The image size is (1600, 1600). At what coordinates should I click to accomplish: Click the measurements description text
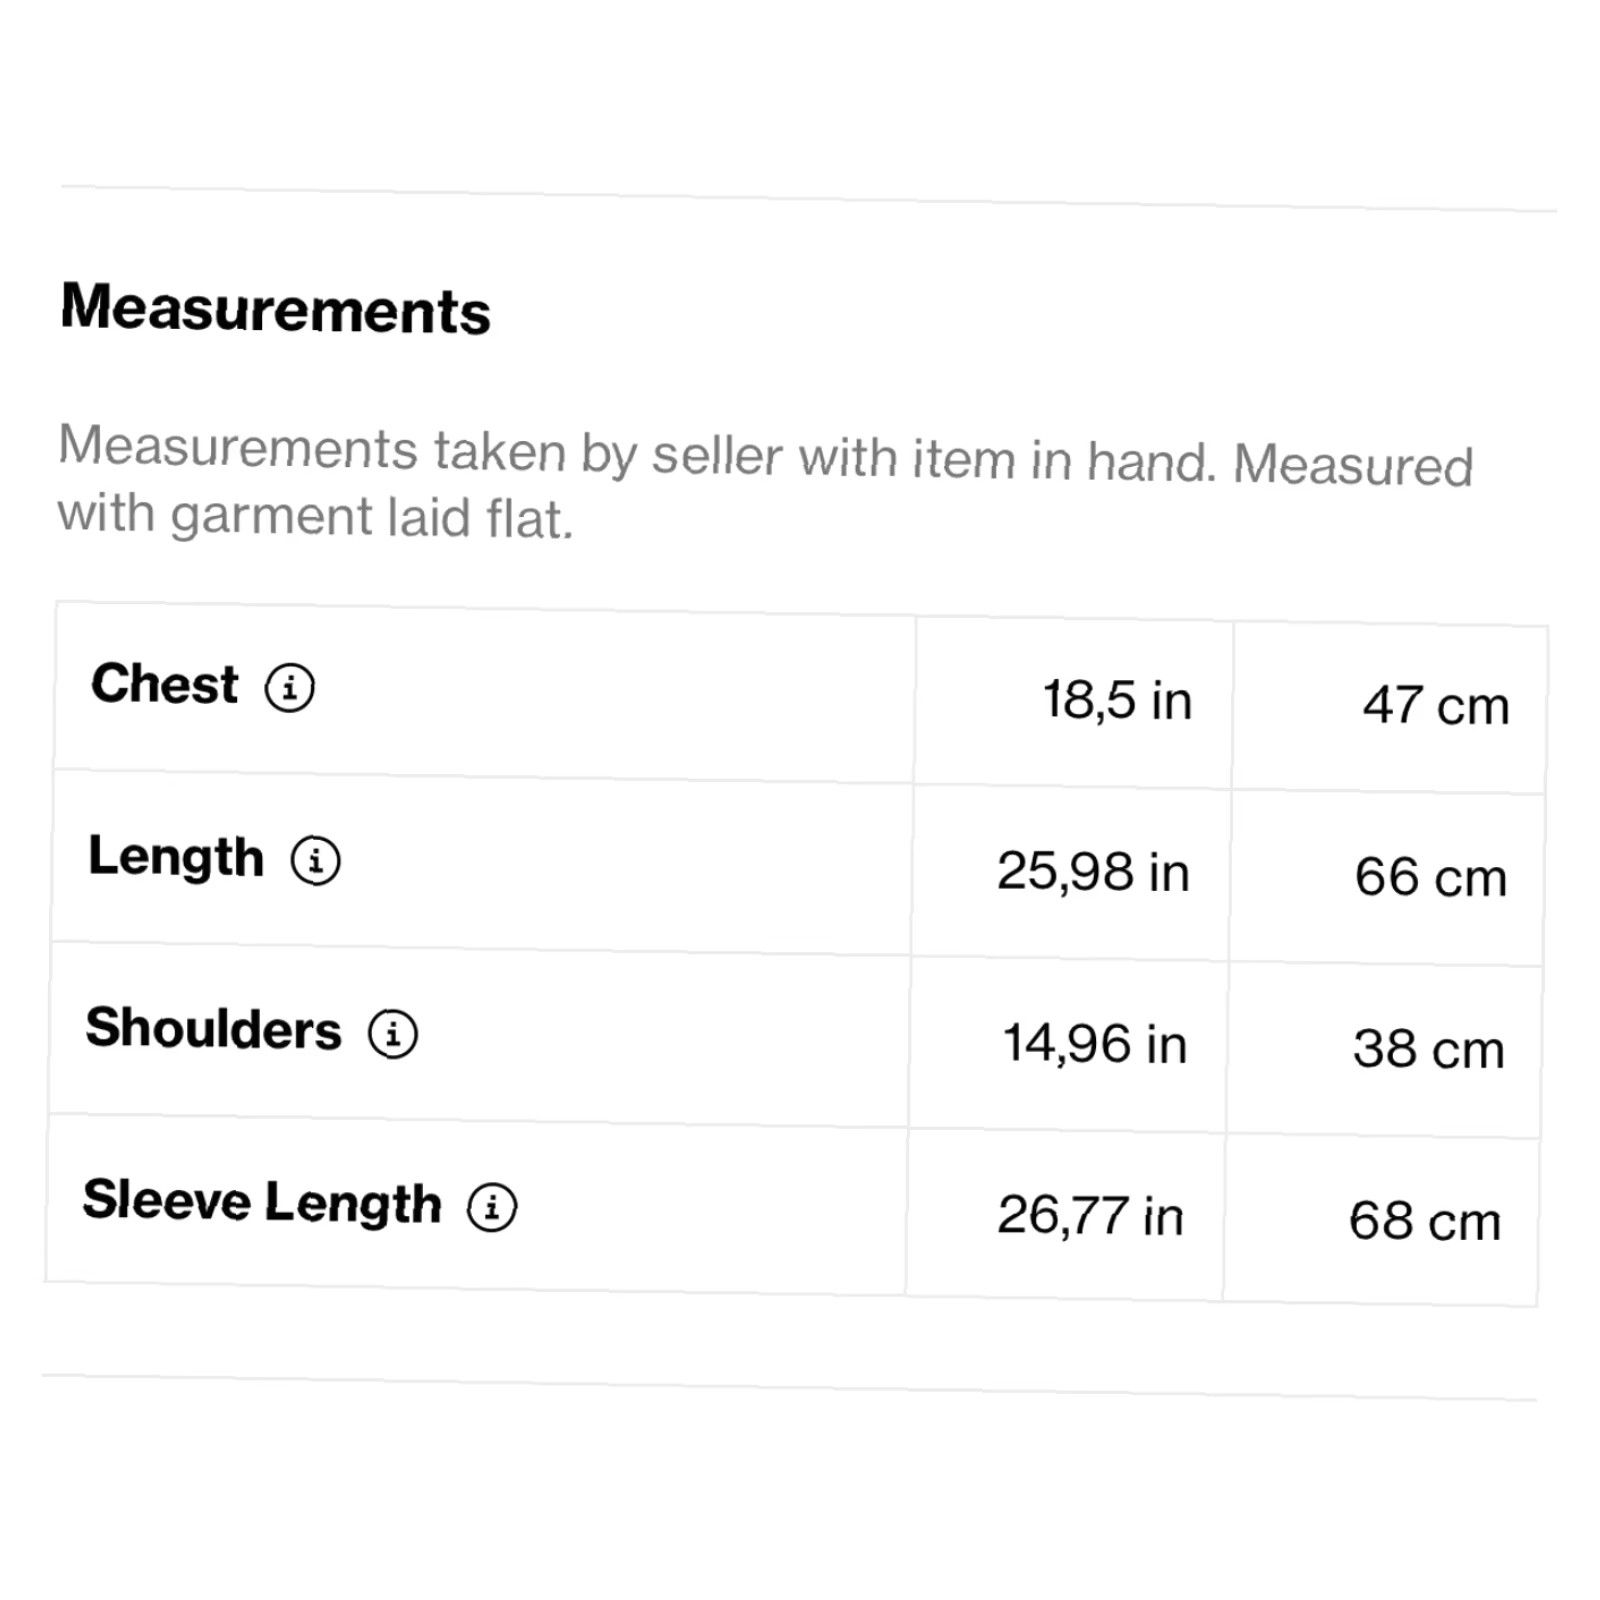click(766, 482)
